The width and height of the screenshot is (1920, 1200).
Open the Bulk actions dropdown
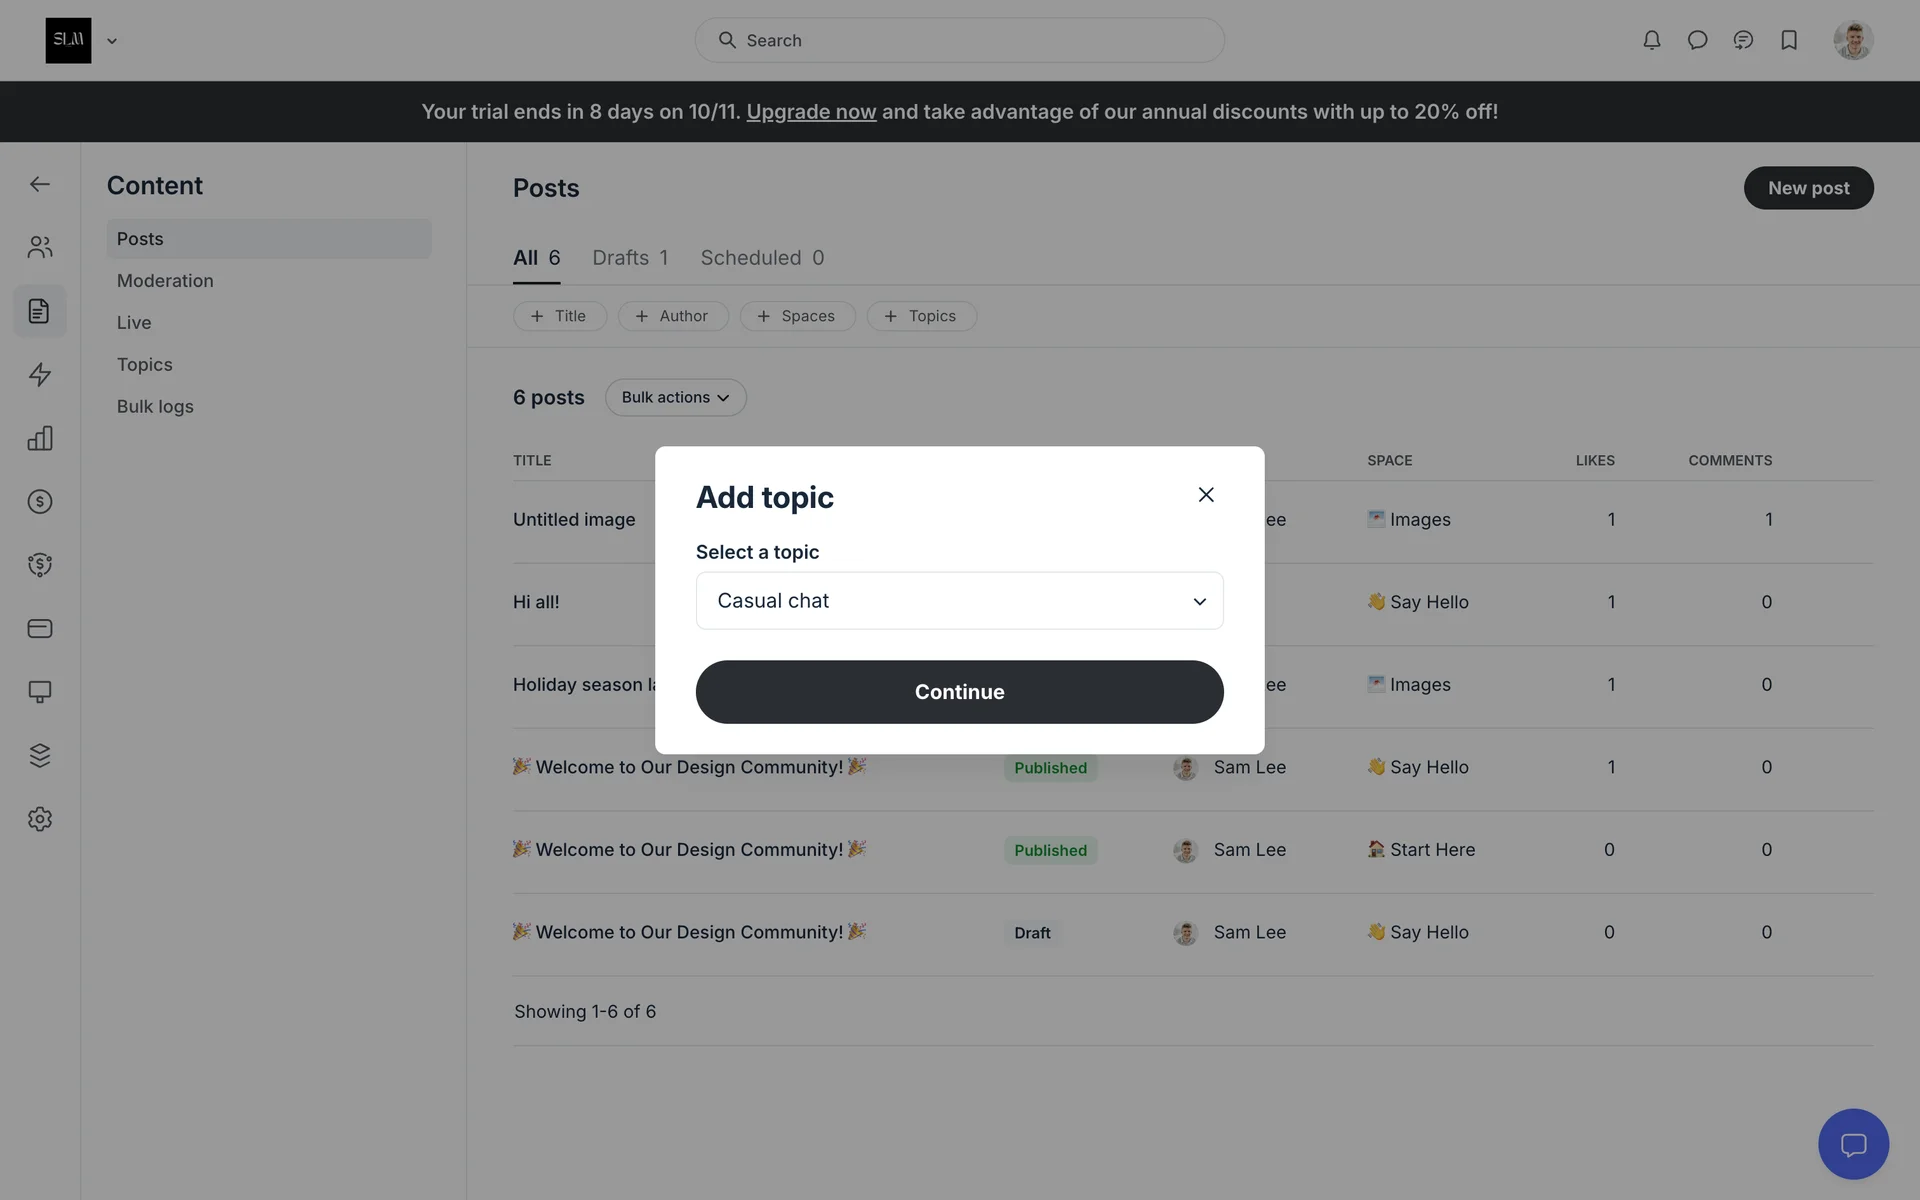click(x=675, y=397)
